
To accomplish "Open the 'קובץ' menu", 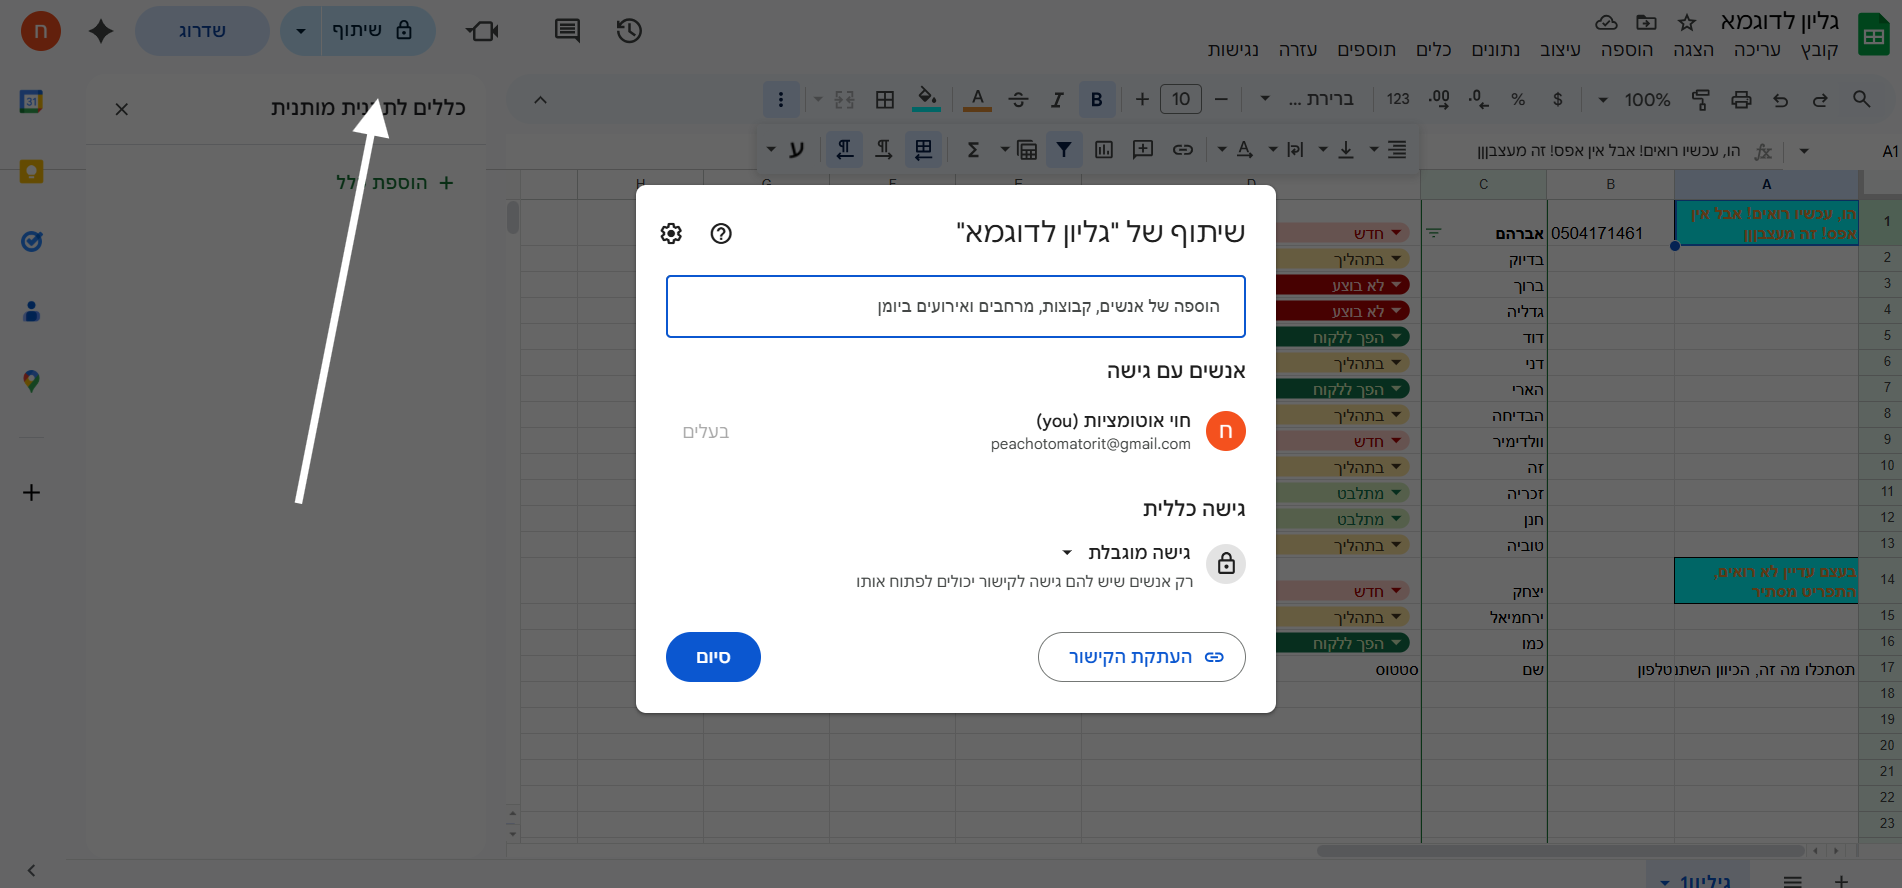I will click(1819, 50).
